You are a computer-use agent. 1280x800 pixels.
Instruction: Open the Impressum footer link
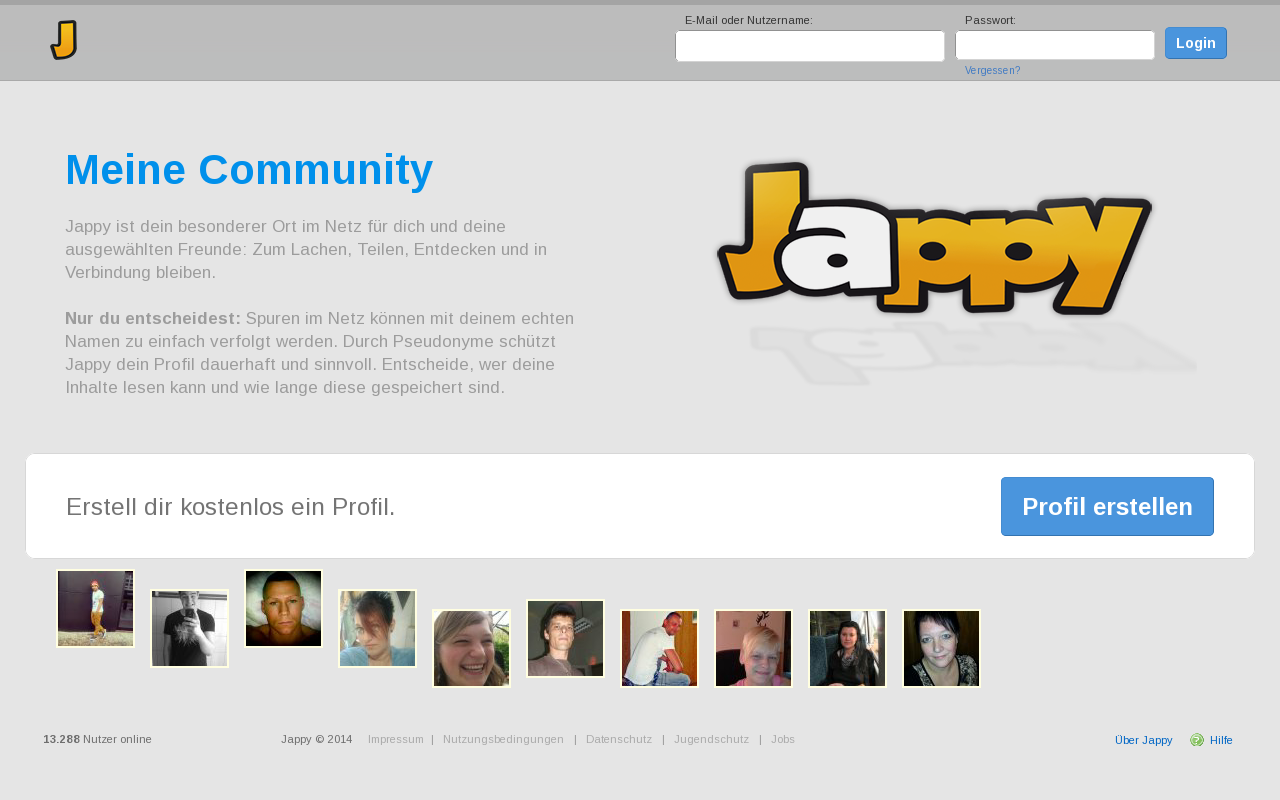396,740
